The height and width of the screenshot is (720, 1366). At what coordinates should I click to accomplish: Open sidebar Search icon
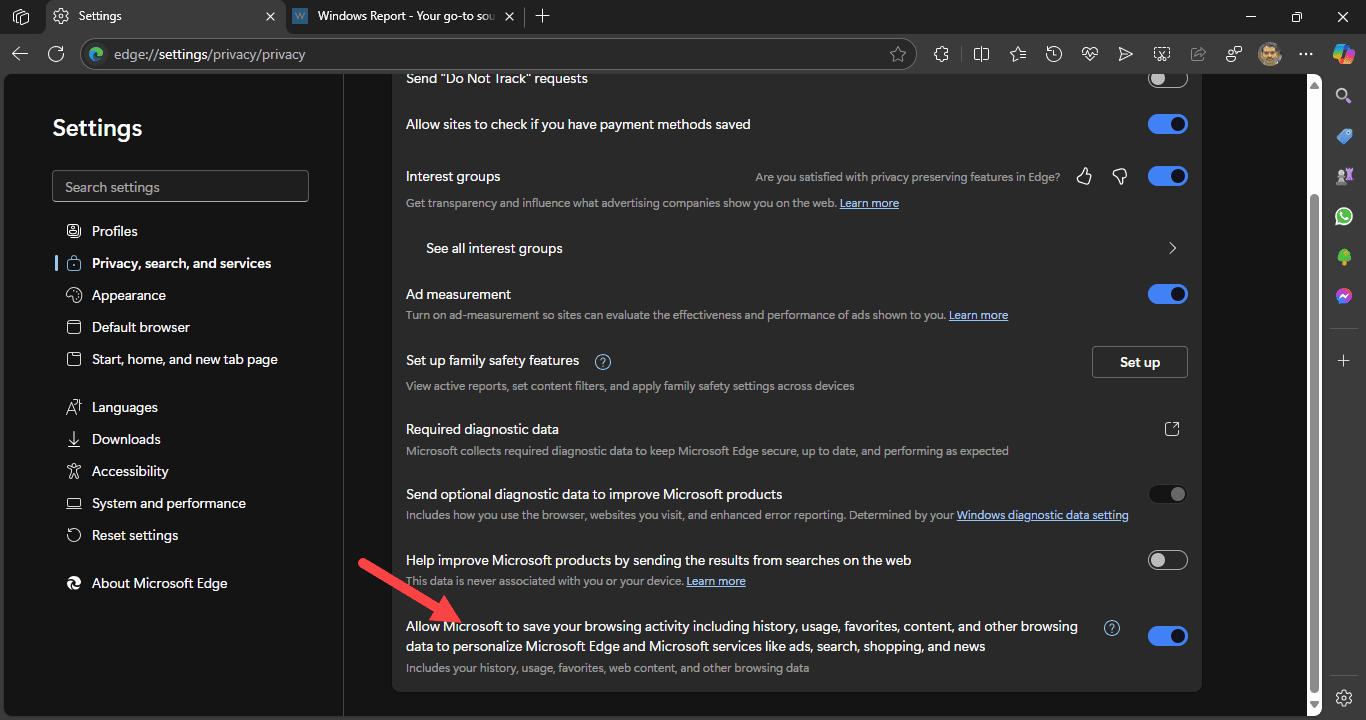coord(1344,96)
